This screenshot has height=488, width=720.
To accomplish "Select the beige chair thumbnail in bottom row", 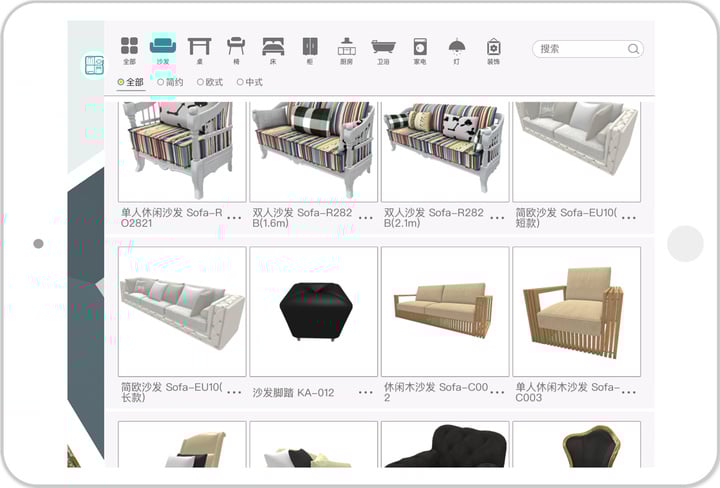I will click(182, 444).
